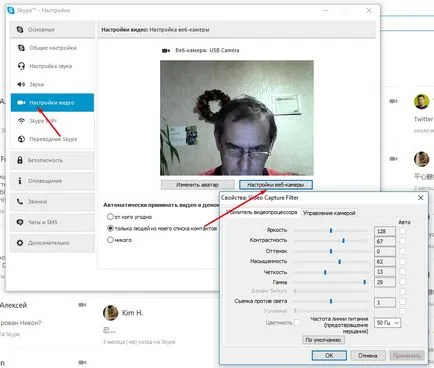
Task: Click Настройки веб-камеры button
Action: [x=276, y=185]
